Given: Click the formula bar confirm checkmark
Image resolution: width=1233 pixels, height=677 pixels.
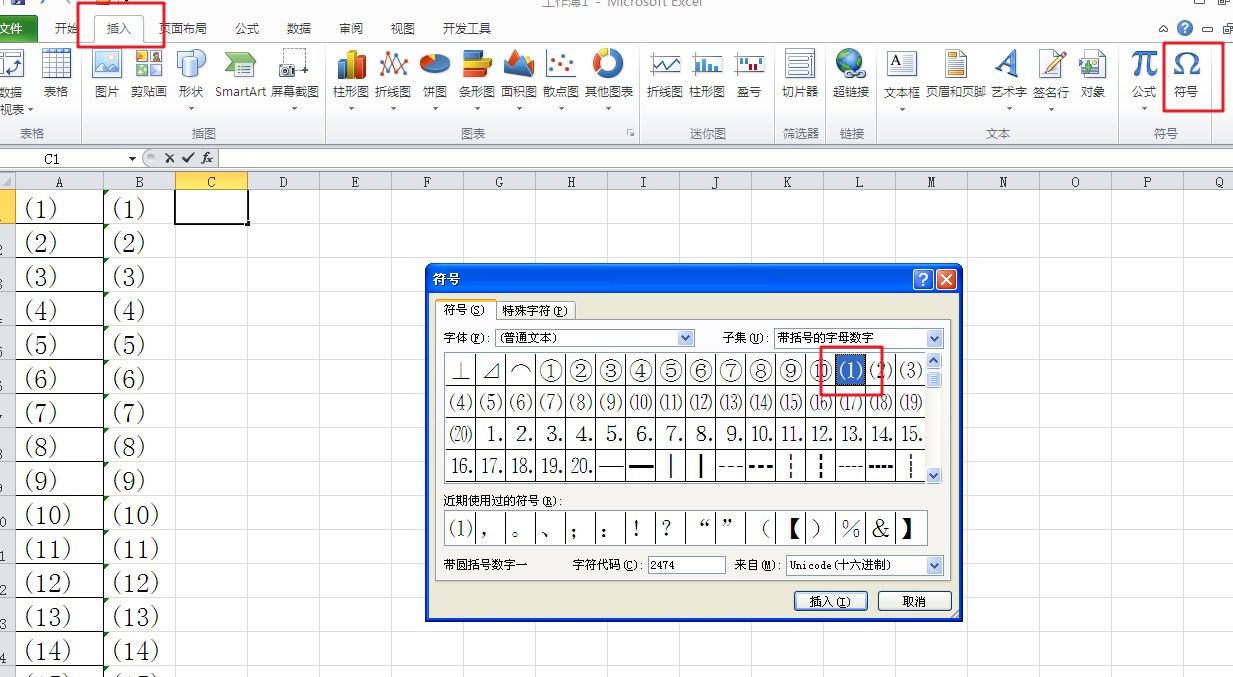Looking at the screenshot, I should coord(188,158).
